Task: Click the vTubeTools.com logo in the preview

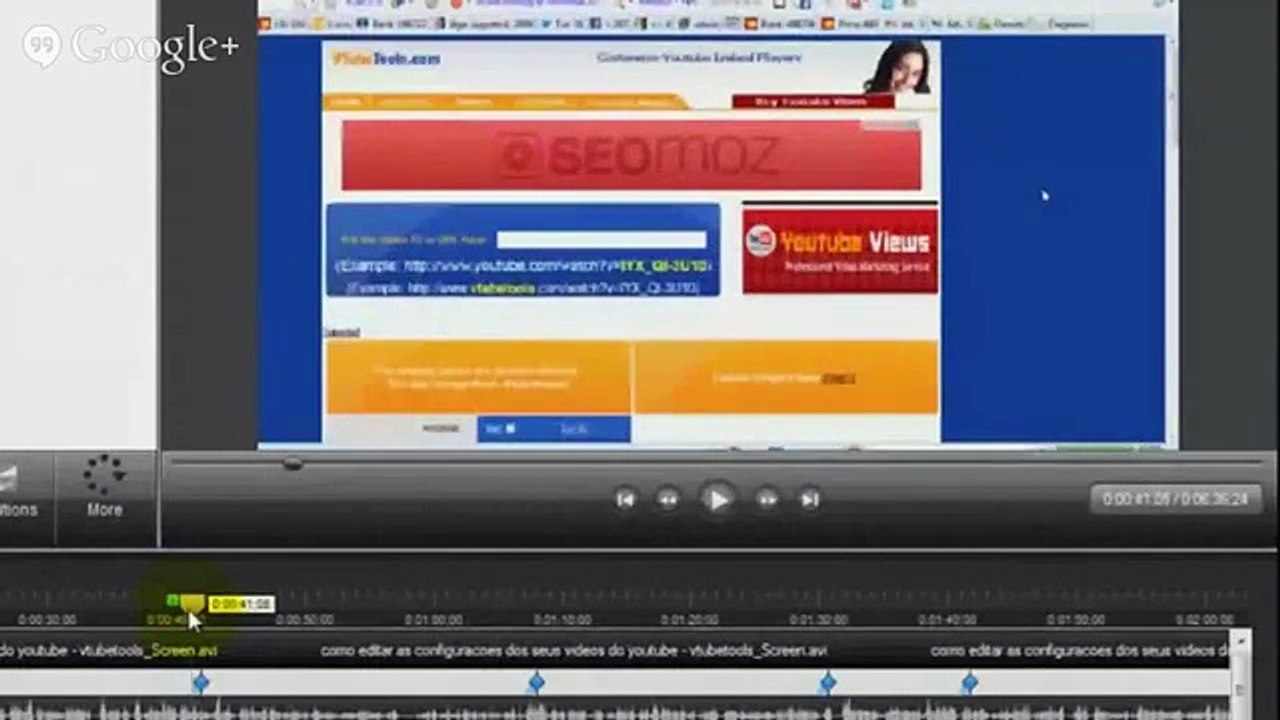Action: click(x=386, y=59)
